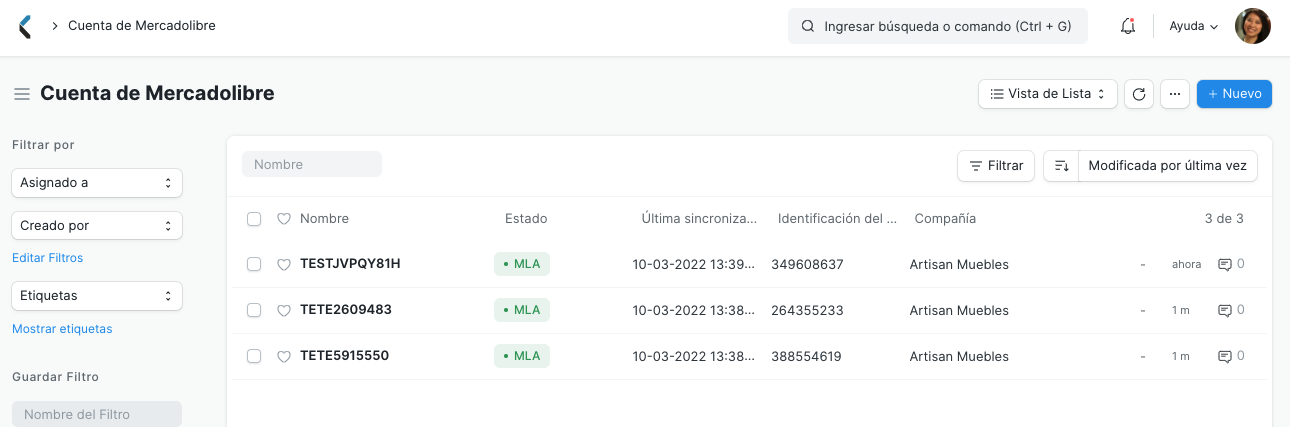
Task: Click the app logo home icon
Action: [25, 26]
